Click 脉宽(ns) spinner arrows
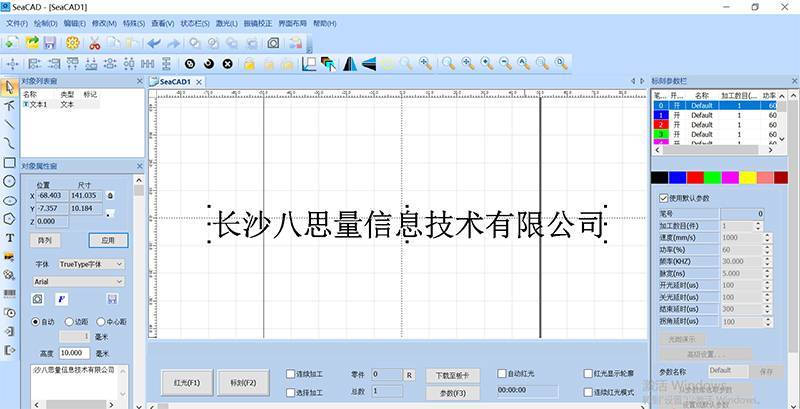This screenshot has width=800, height=409. (767, 273)
